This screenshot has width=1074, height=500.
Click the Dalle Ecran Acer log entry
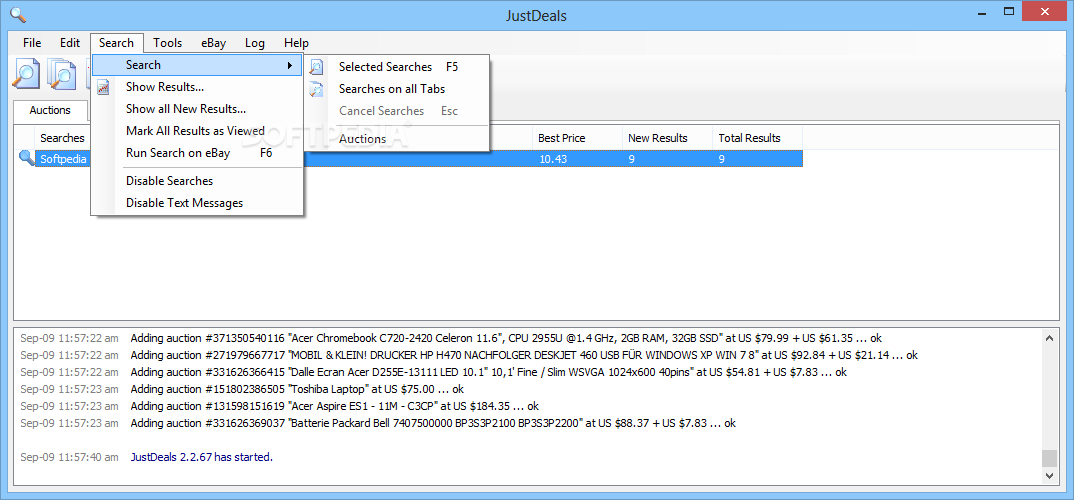(488, 372)
